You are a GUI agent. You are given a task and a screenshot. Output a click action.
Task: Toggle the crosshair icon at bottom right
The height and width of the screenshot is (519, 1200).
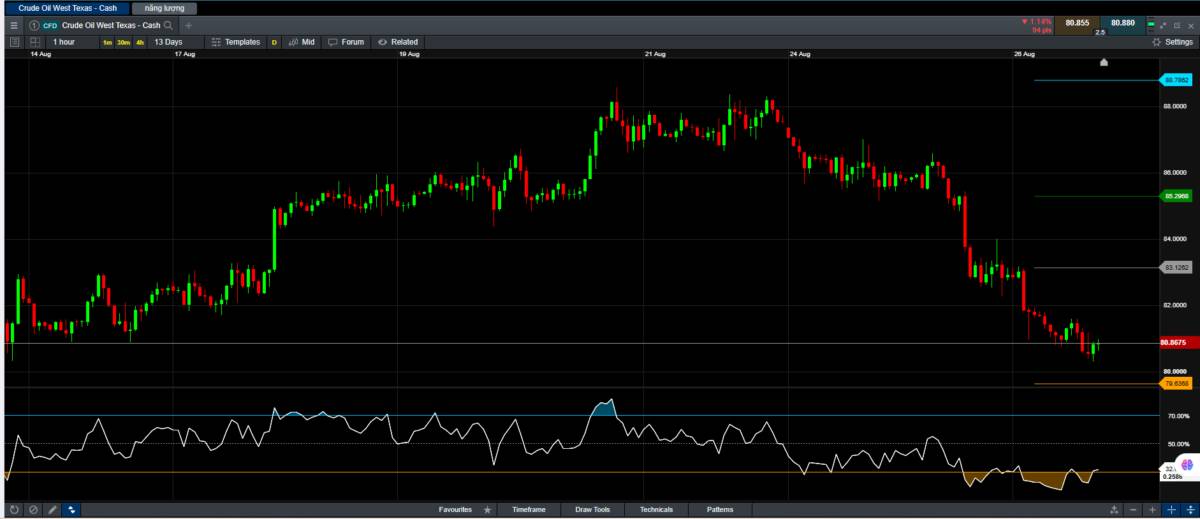pos(1171,510)
